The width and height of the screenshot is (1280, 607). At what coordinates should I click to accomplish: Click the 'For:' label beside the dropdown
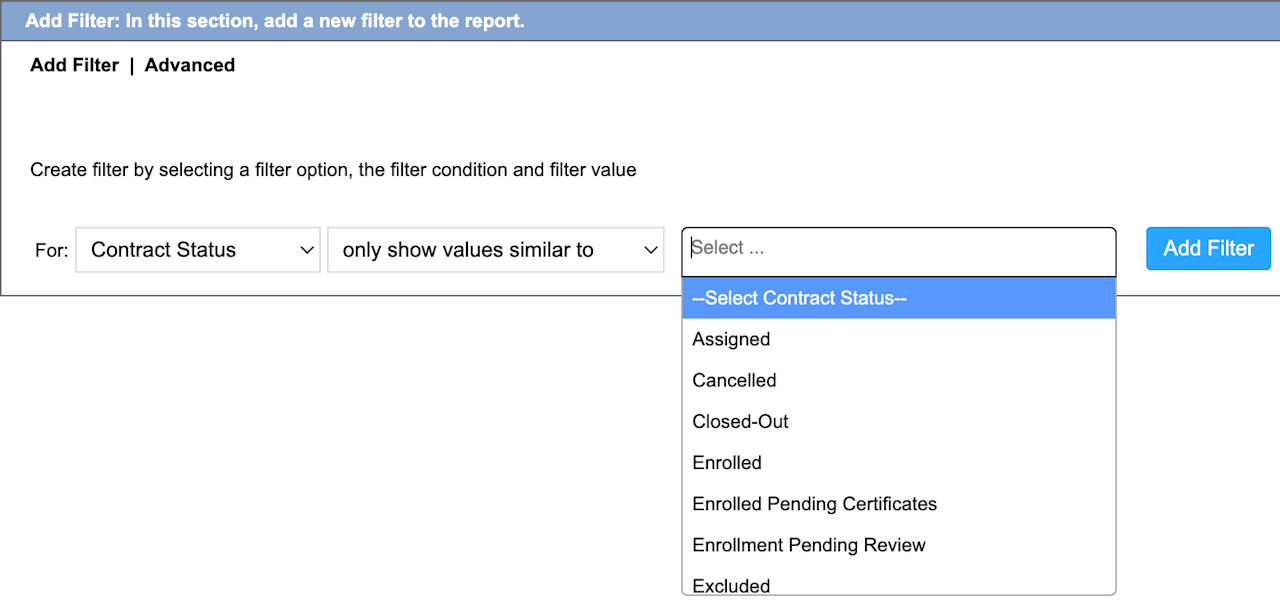51,250
